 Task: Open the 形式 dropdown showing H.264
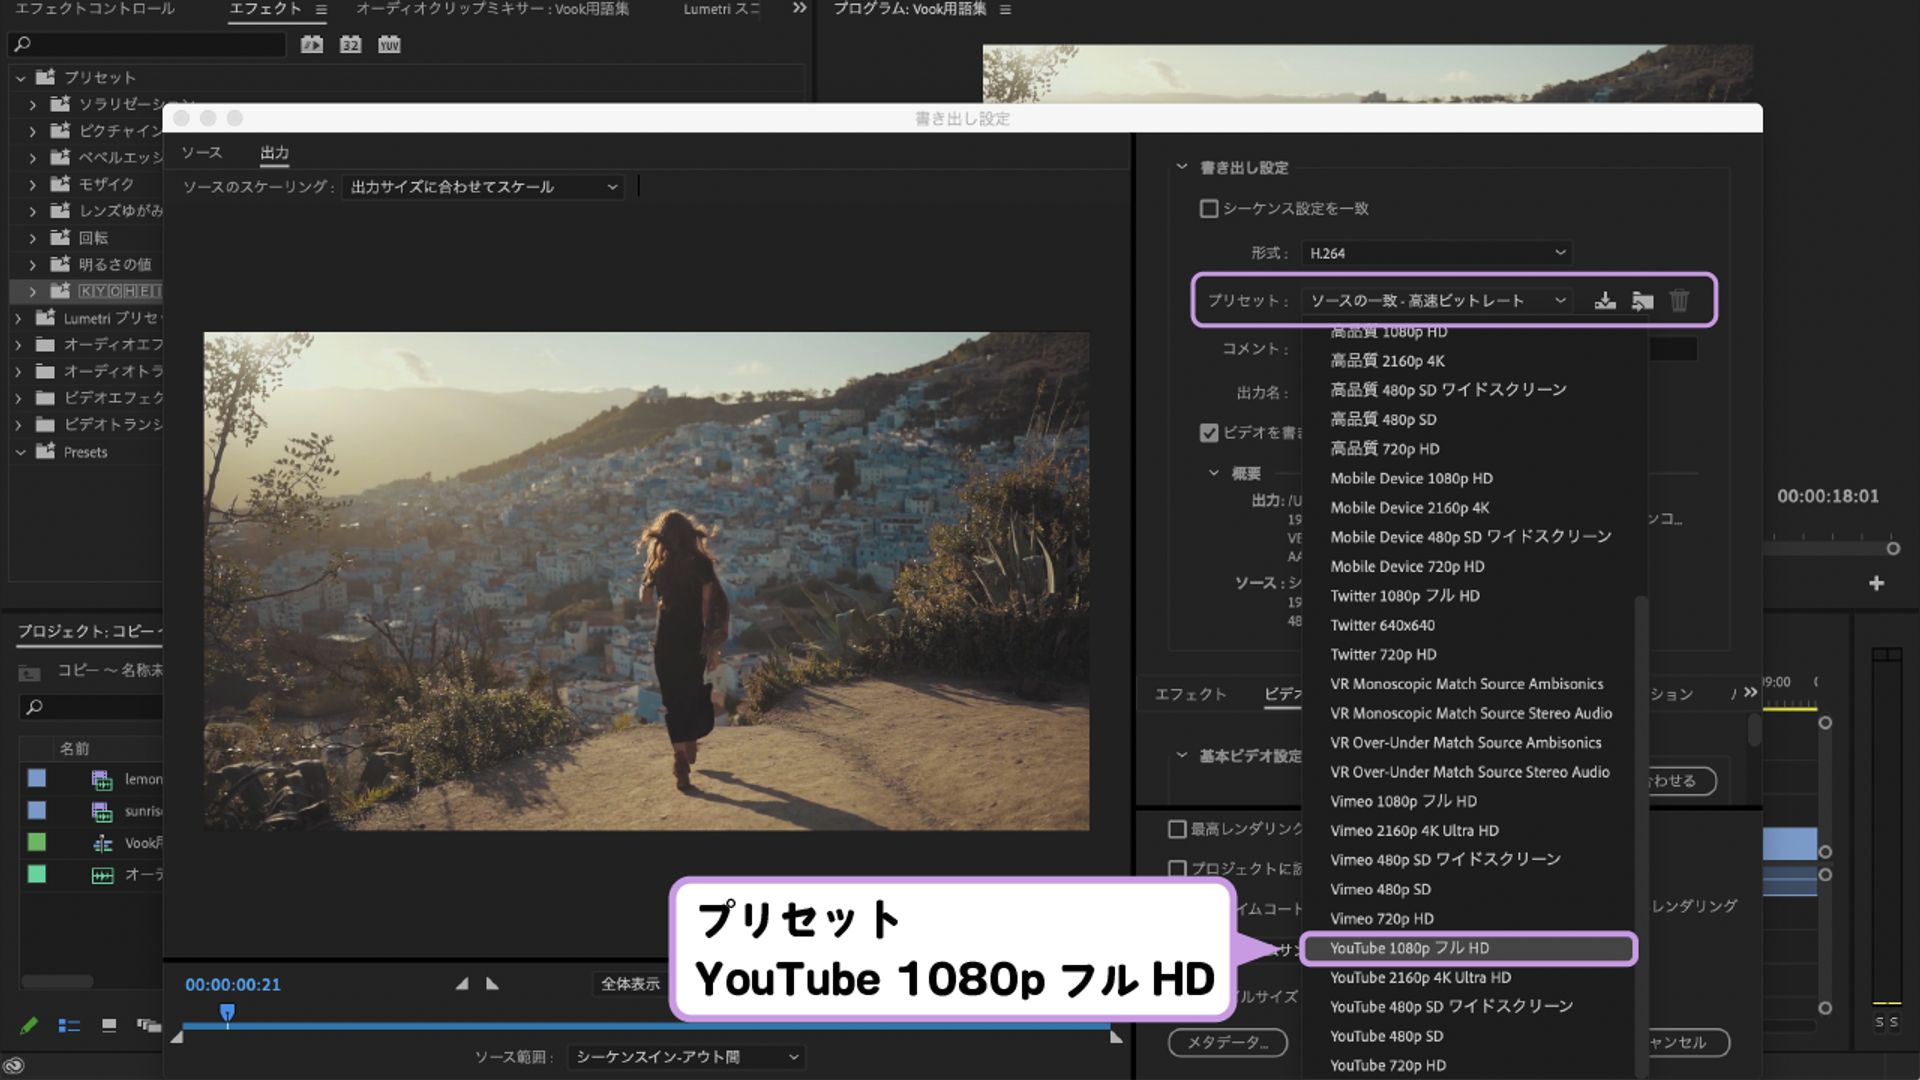tap(1437, 252)
